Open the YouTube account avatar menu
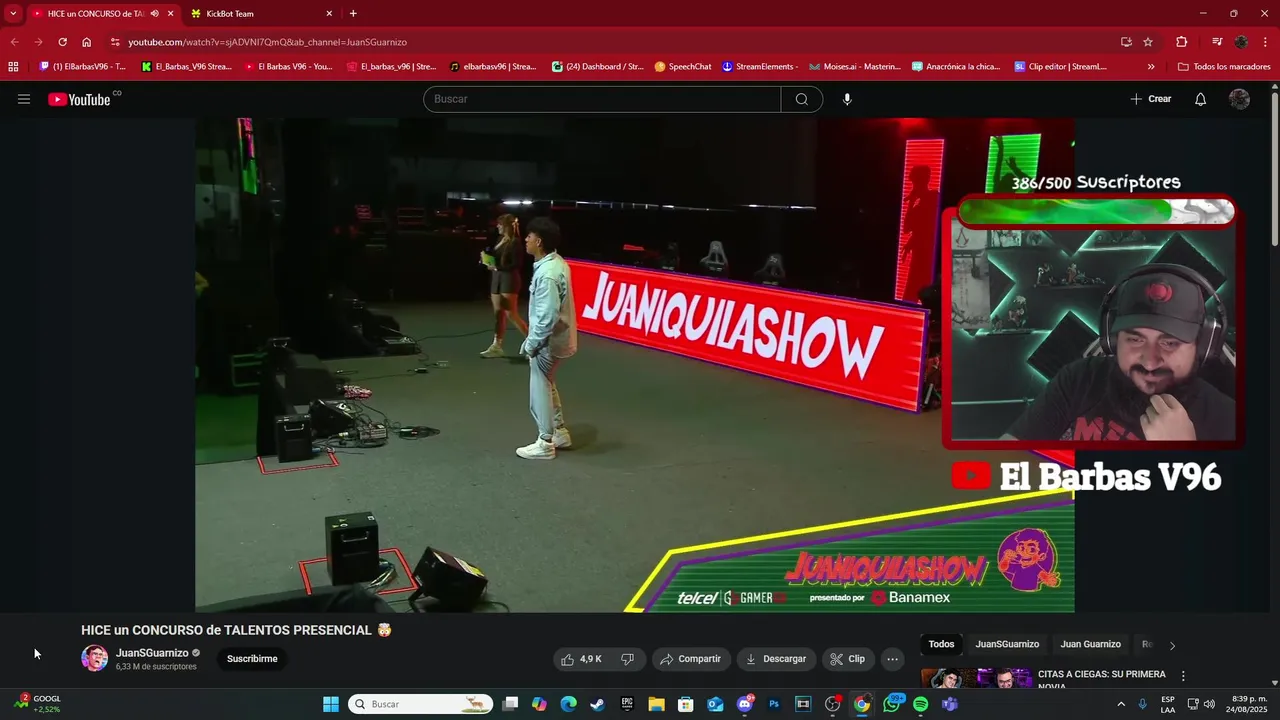The width and height of the screenshot is (1280, 720). pos(1239,99)
